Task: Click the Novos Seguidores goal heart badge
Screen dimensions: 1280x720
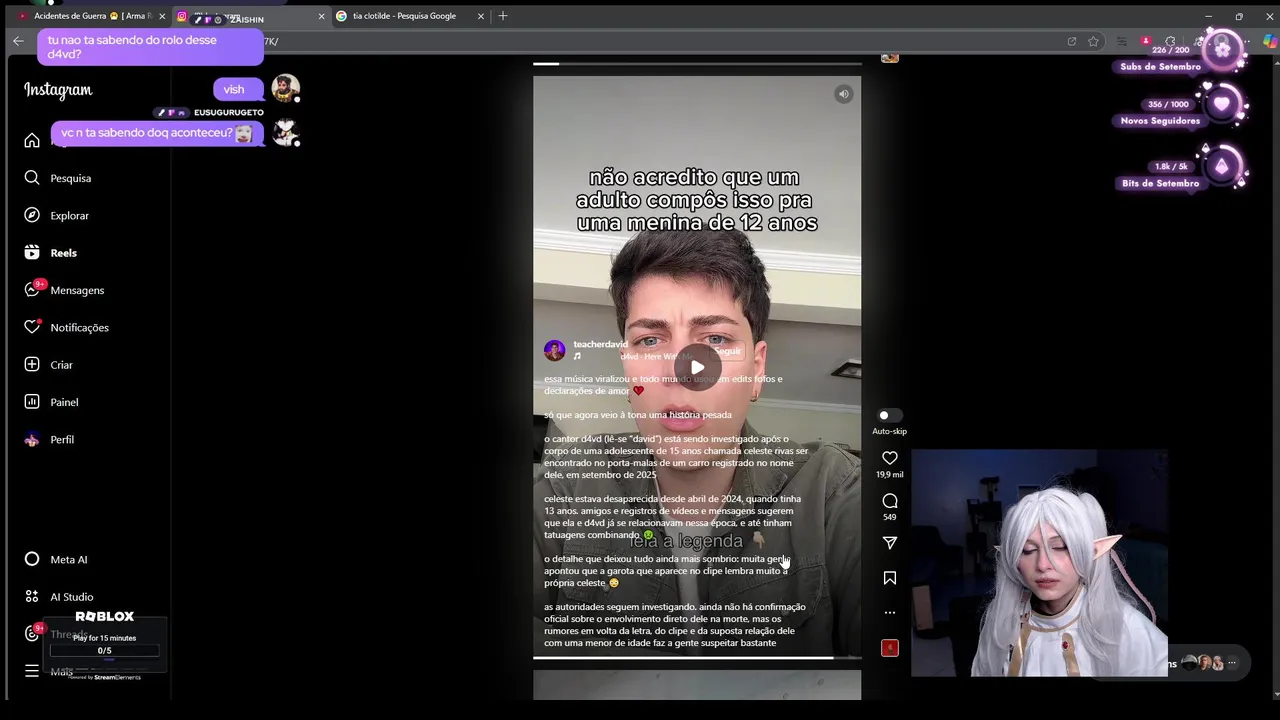Action: [1222, 104]
